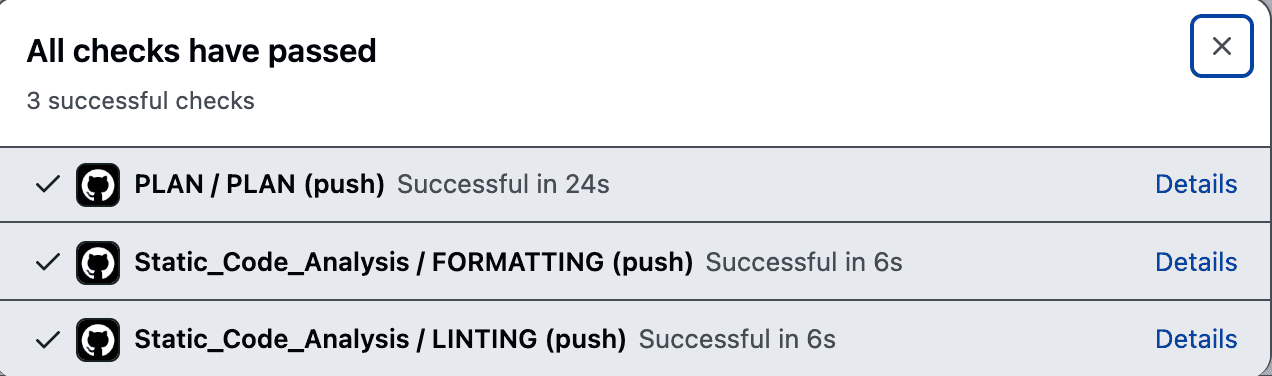The width and height of the screenshot is (1272, 376).
Task: Click "Successful in 6s" in the LINTING row
Action: [737, 339]
